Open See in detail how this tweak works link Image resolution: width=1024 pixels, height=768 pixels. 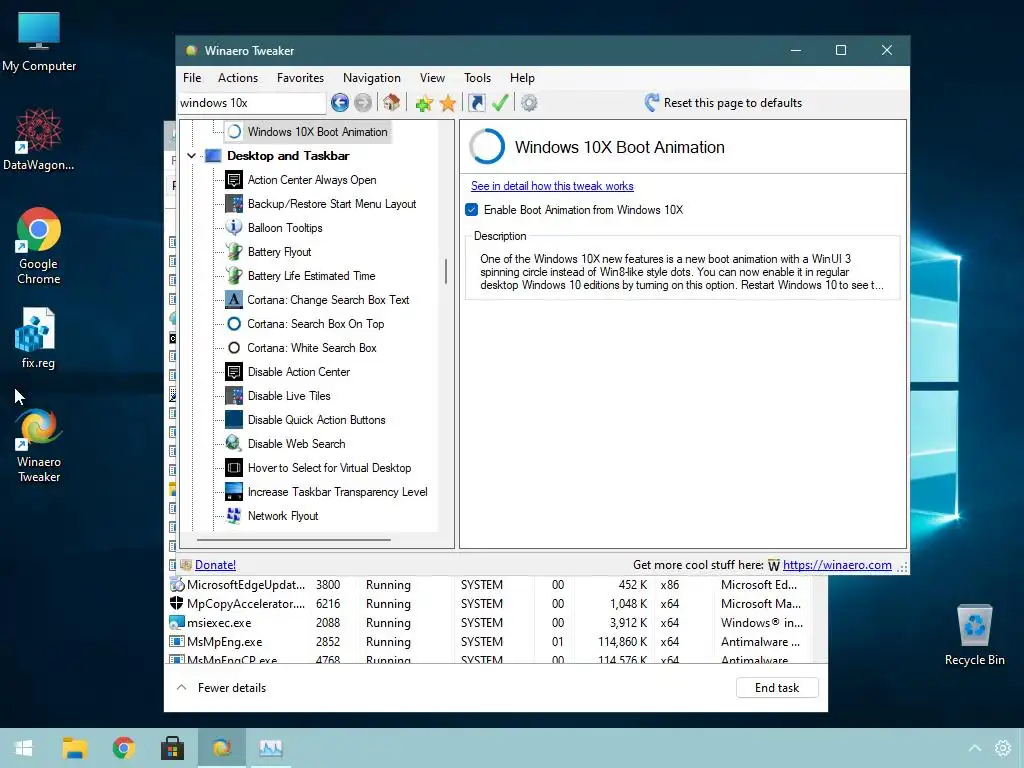pyautogui.click(x=552, y=186)
